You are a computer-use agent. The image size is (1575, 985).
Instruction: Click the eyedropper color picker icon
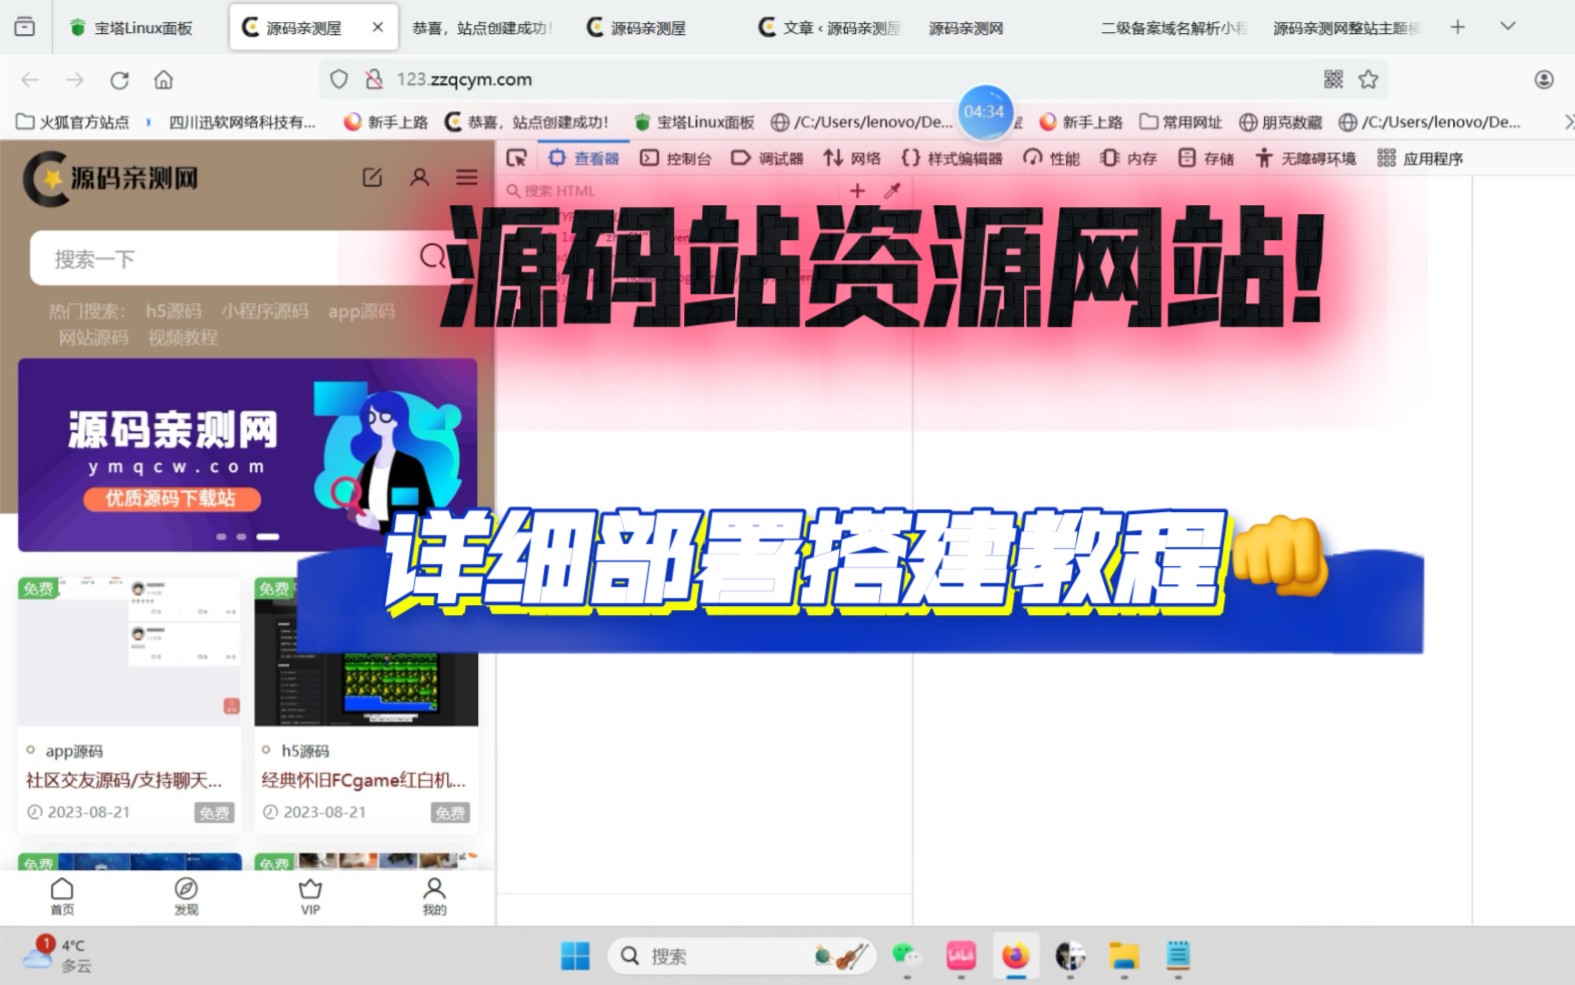tap(892, 190)
